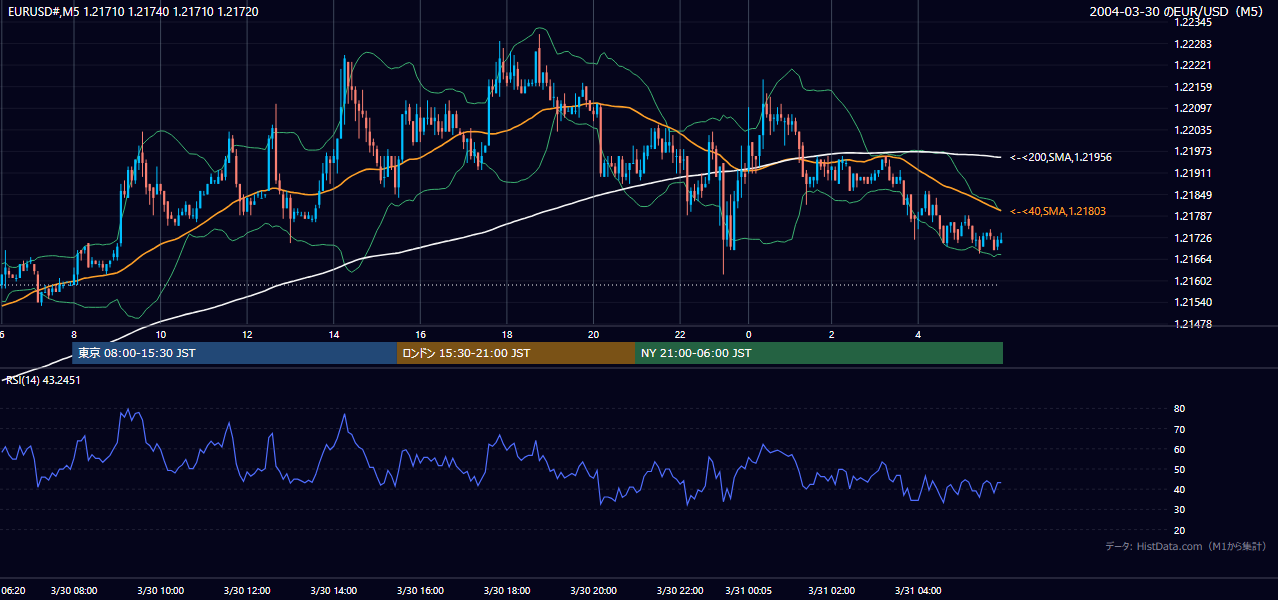The height and width of the screenshot is (600, 1278).
Task: Click hour marker 18 under the price chart
Action: pyautogui.click(x=507, y=335)
